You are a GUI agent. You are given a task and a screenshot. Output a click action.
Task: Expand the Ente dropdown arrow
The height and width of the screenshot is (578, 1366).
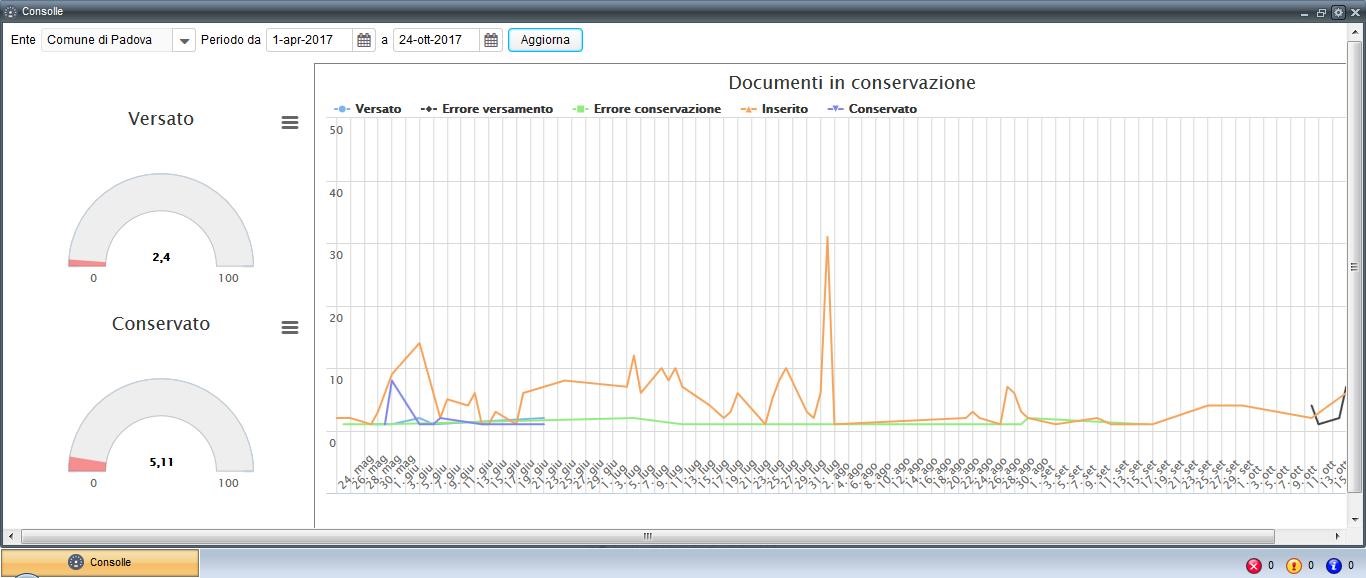(184, 40)
